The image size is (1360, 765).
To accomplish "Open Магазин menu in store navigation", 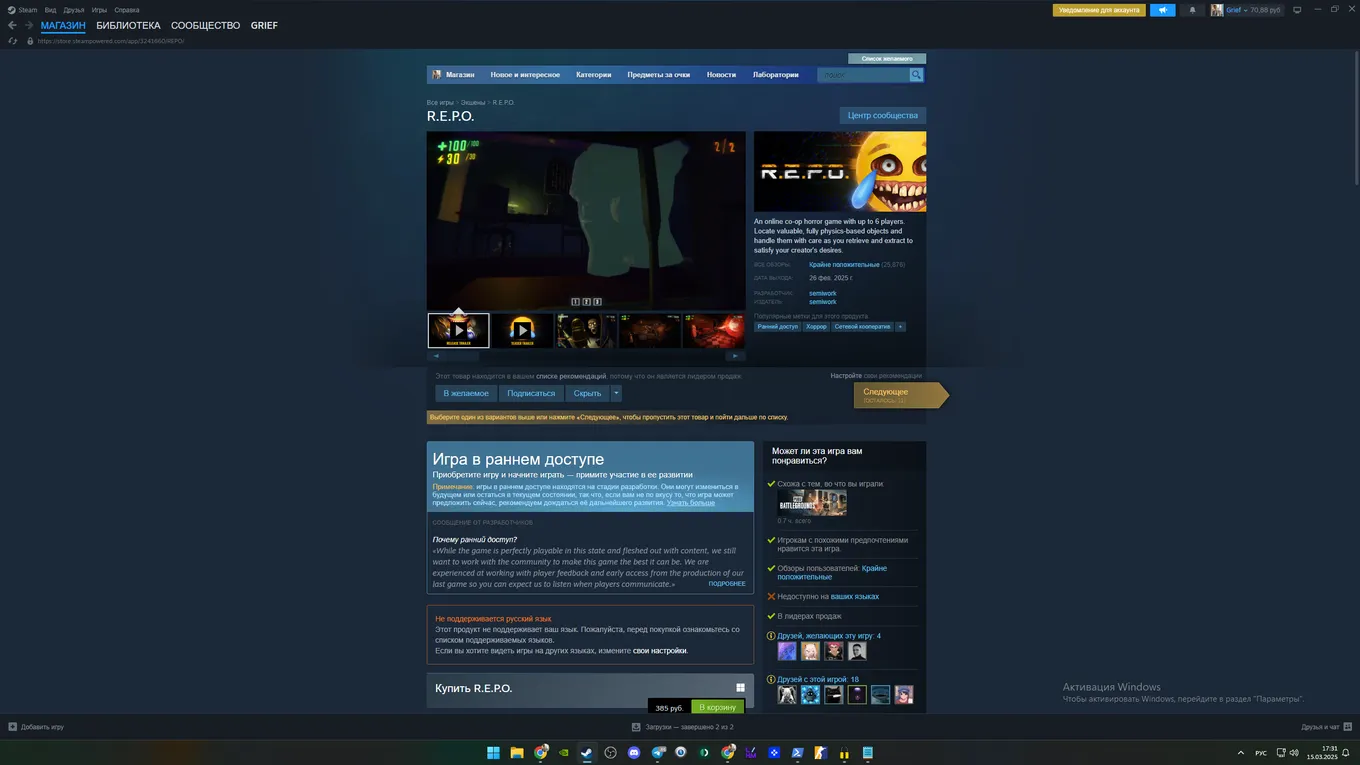I will click(460, 75).
